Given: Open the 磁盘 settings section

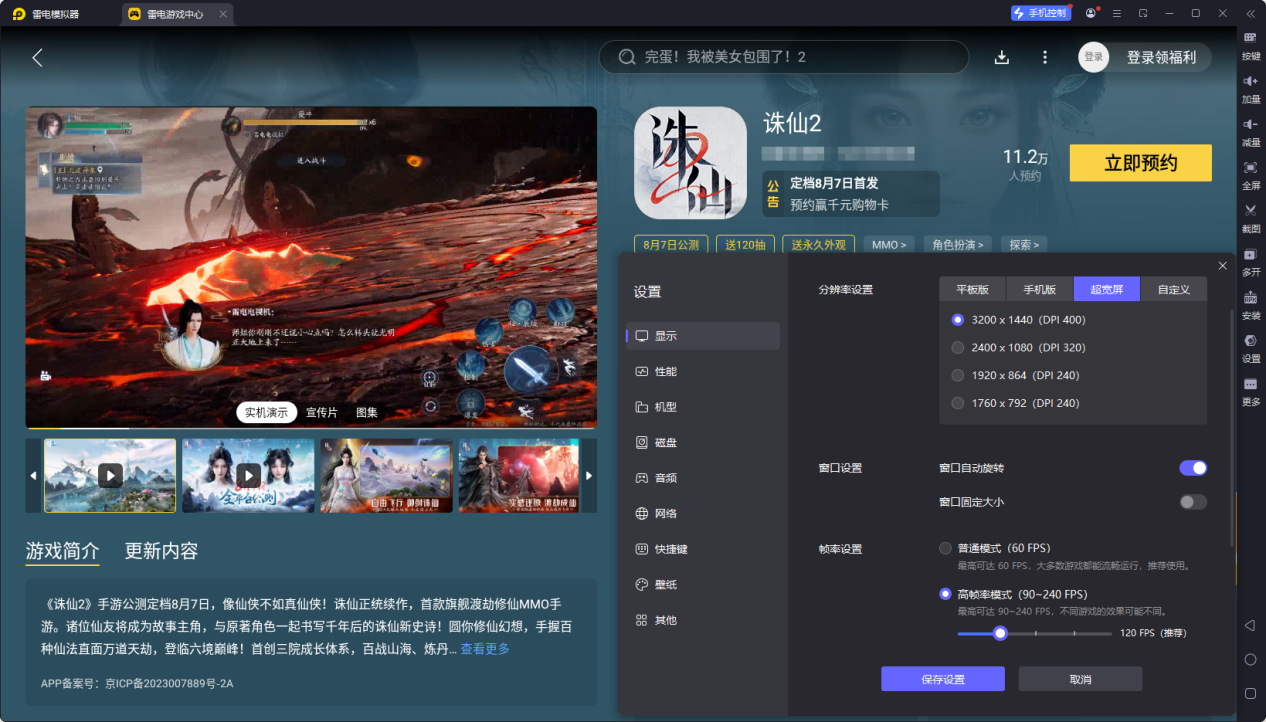Looking at the screenshot, I should point(703,442).
